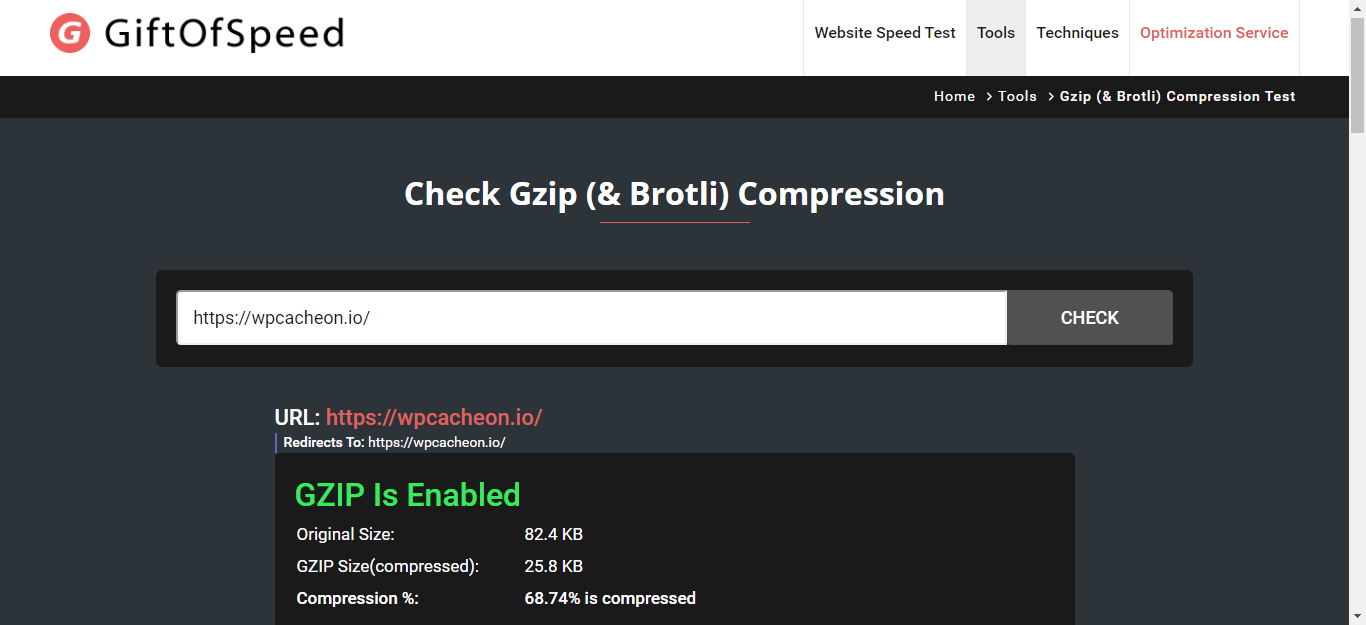The height and width of the screenshot is (625, 1366).
Task: Click the Compression % label
Action: pyautogui.click(x=358, y=598)
